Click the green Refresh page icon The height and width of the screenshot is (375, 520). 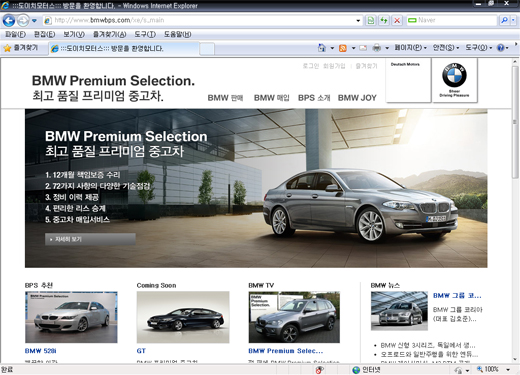384,20
